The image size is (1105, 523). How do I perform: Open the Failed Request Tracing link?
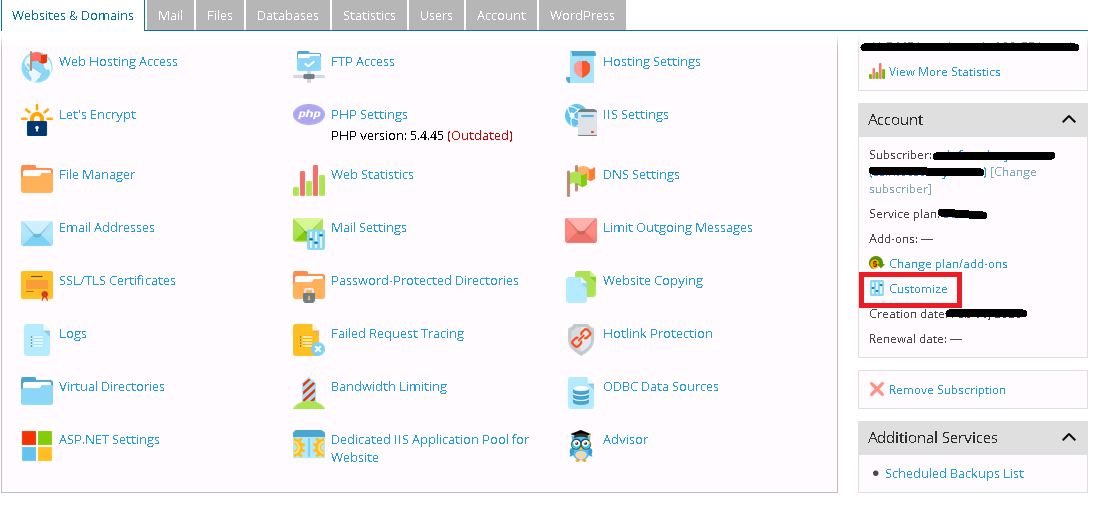[397, 333]
